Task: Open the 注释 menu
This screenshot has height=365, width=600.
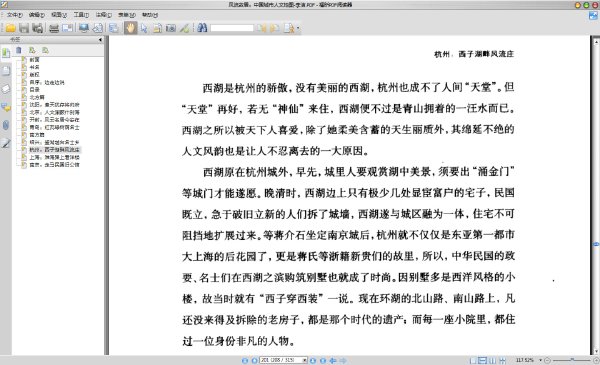Action: point(104,15)
